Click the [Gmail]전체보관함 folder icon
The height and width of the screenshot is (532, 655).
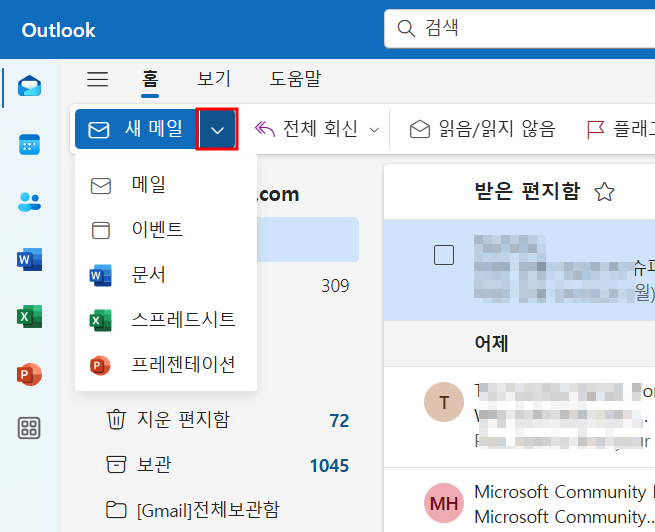[x=116, y=509]
